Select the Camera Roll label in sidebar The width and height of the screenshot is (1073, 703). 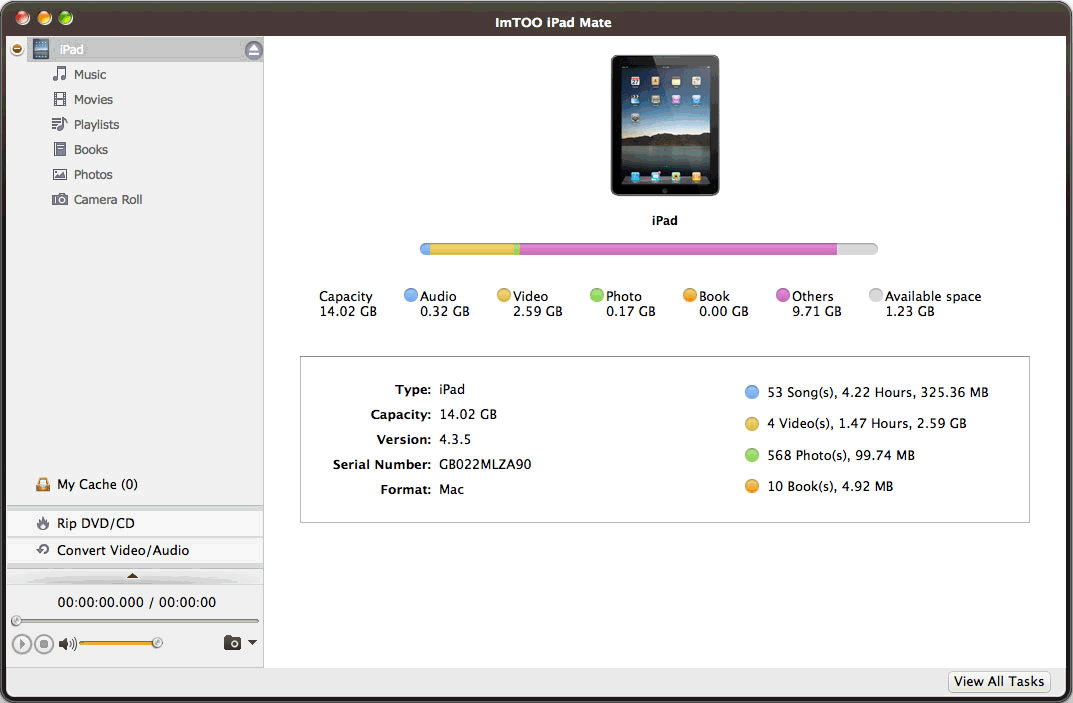[x=108, y=199]
